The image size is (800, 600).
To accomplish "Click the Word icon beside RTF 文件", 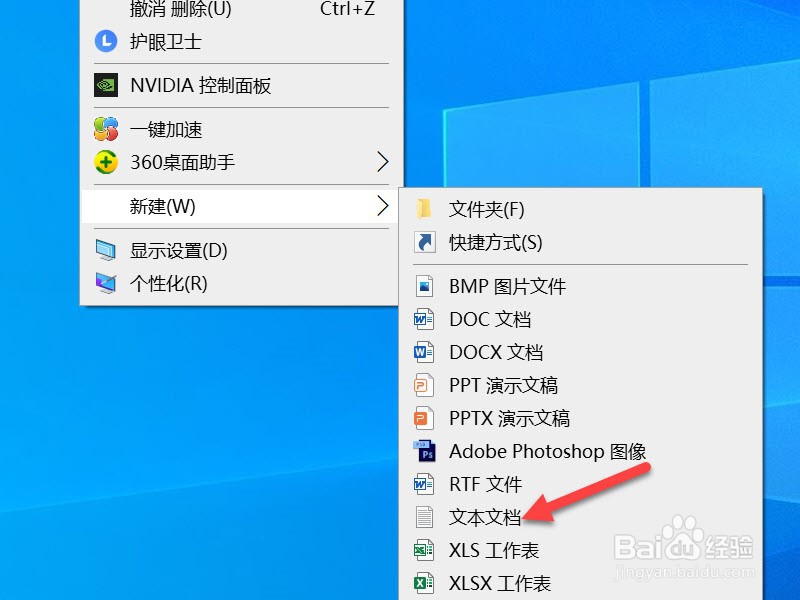I will click(424, 484).
